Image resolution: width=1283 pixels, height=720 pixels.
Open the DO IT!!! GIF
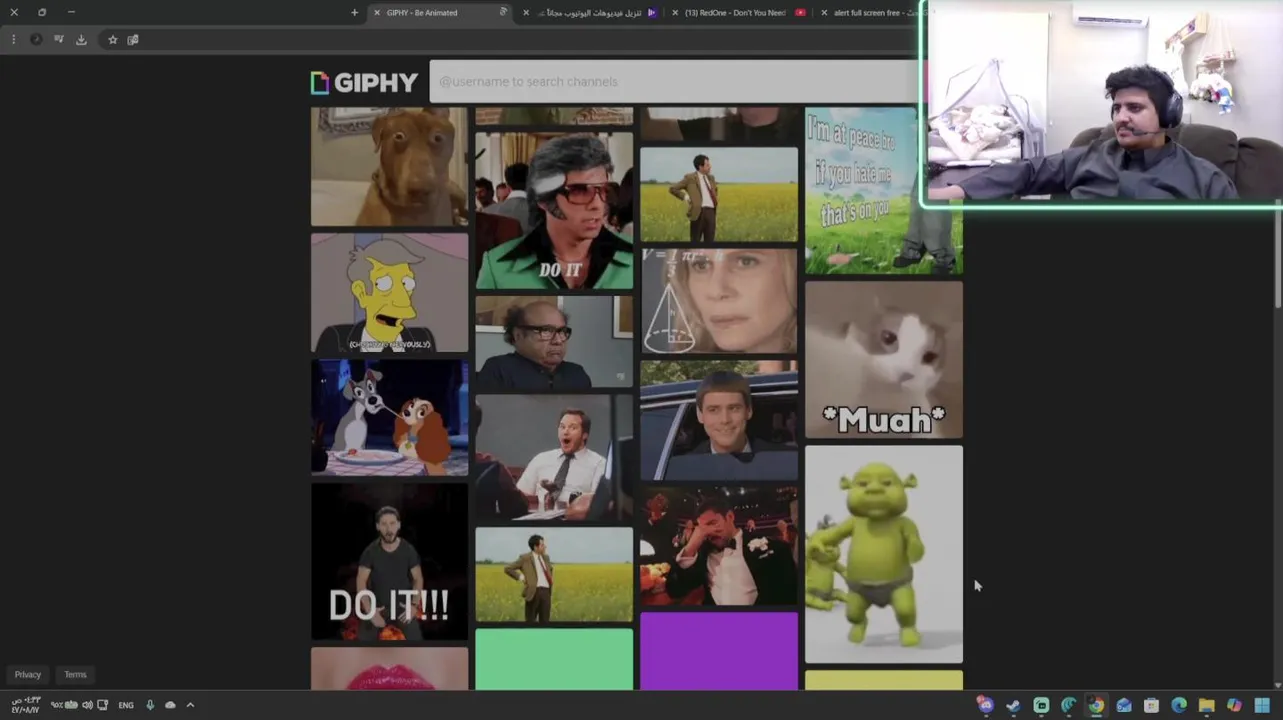coord(389,562)
